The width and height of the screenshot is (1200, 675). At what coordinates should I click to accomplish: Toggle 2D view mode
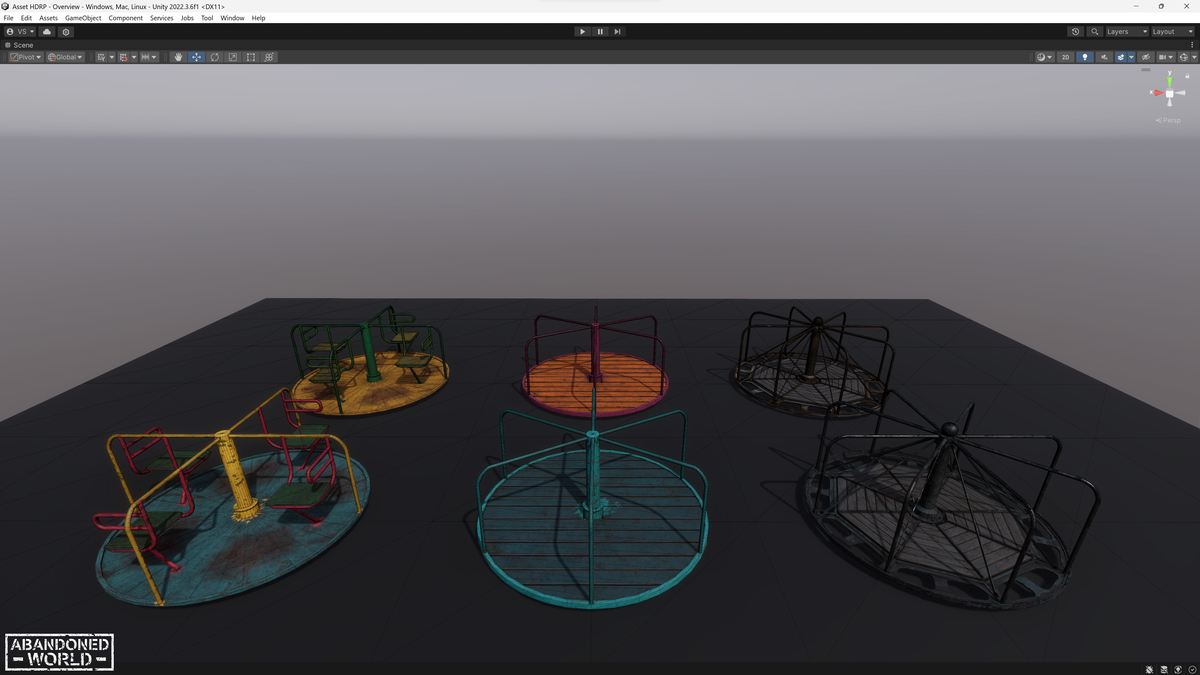(1066, 57)
